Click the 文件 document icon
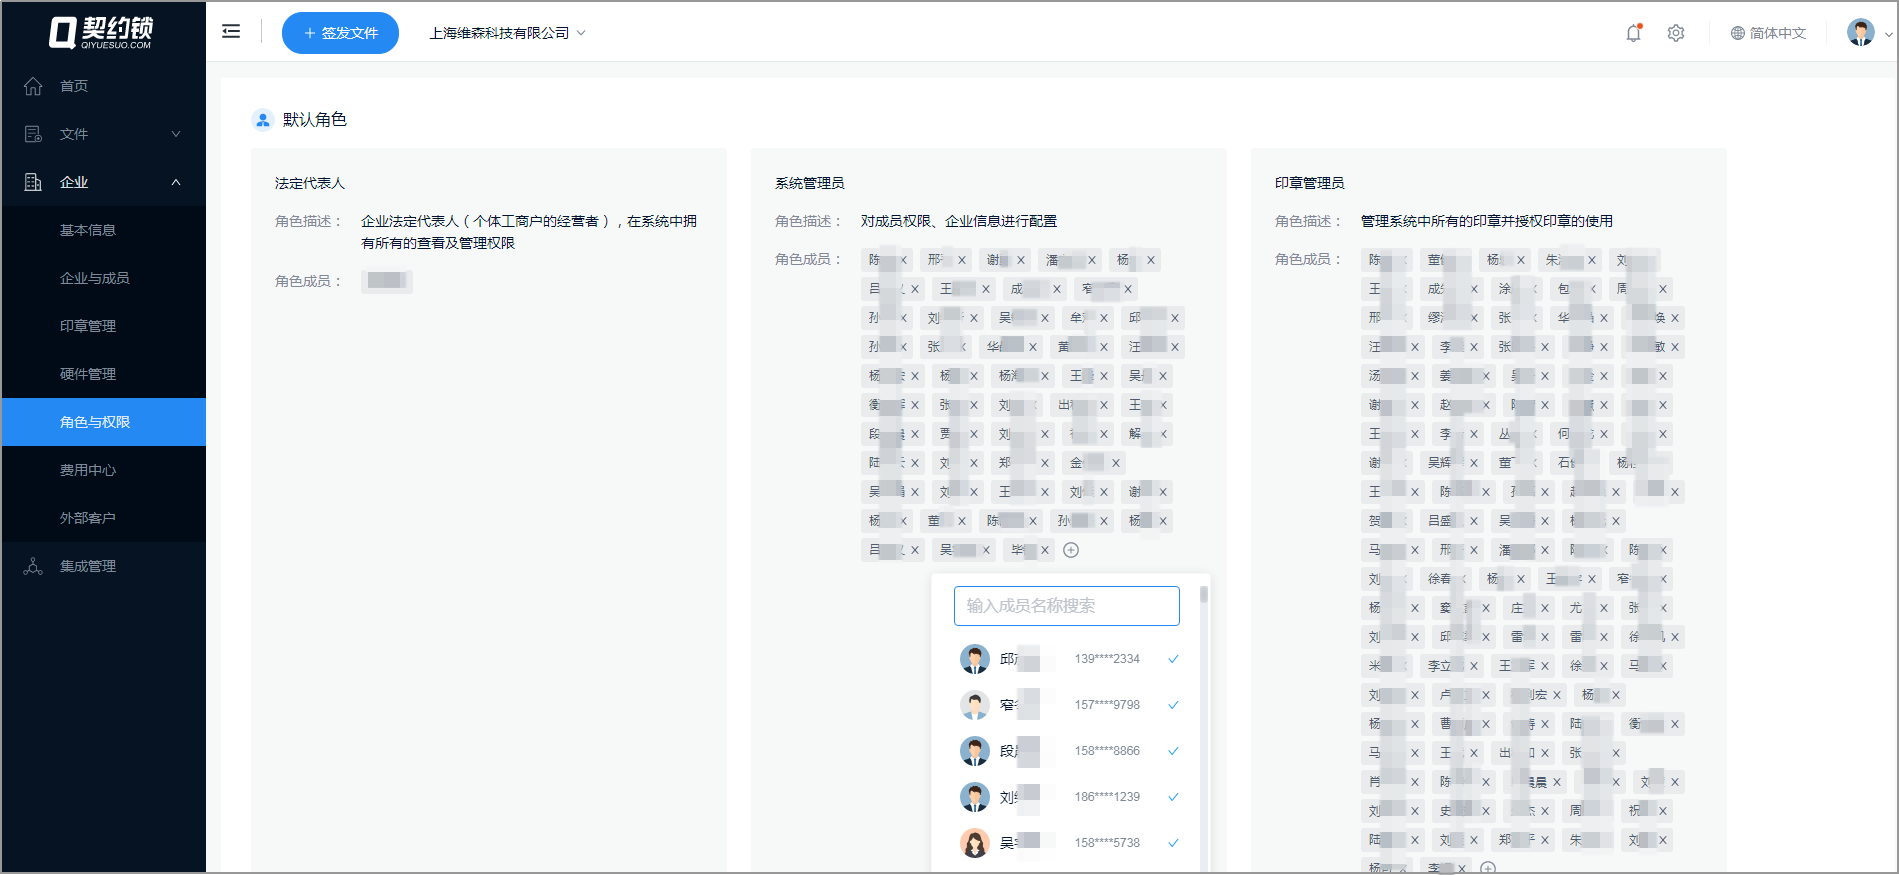Screen dimensions: 1899x875 point(33,134)
